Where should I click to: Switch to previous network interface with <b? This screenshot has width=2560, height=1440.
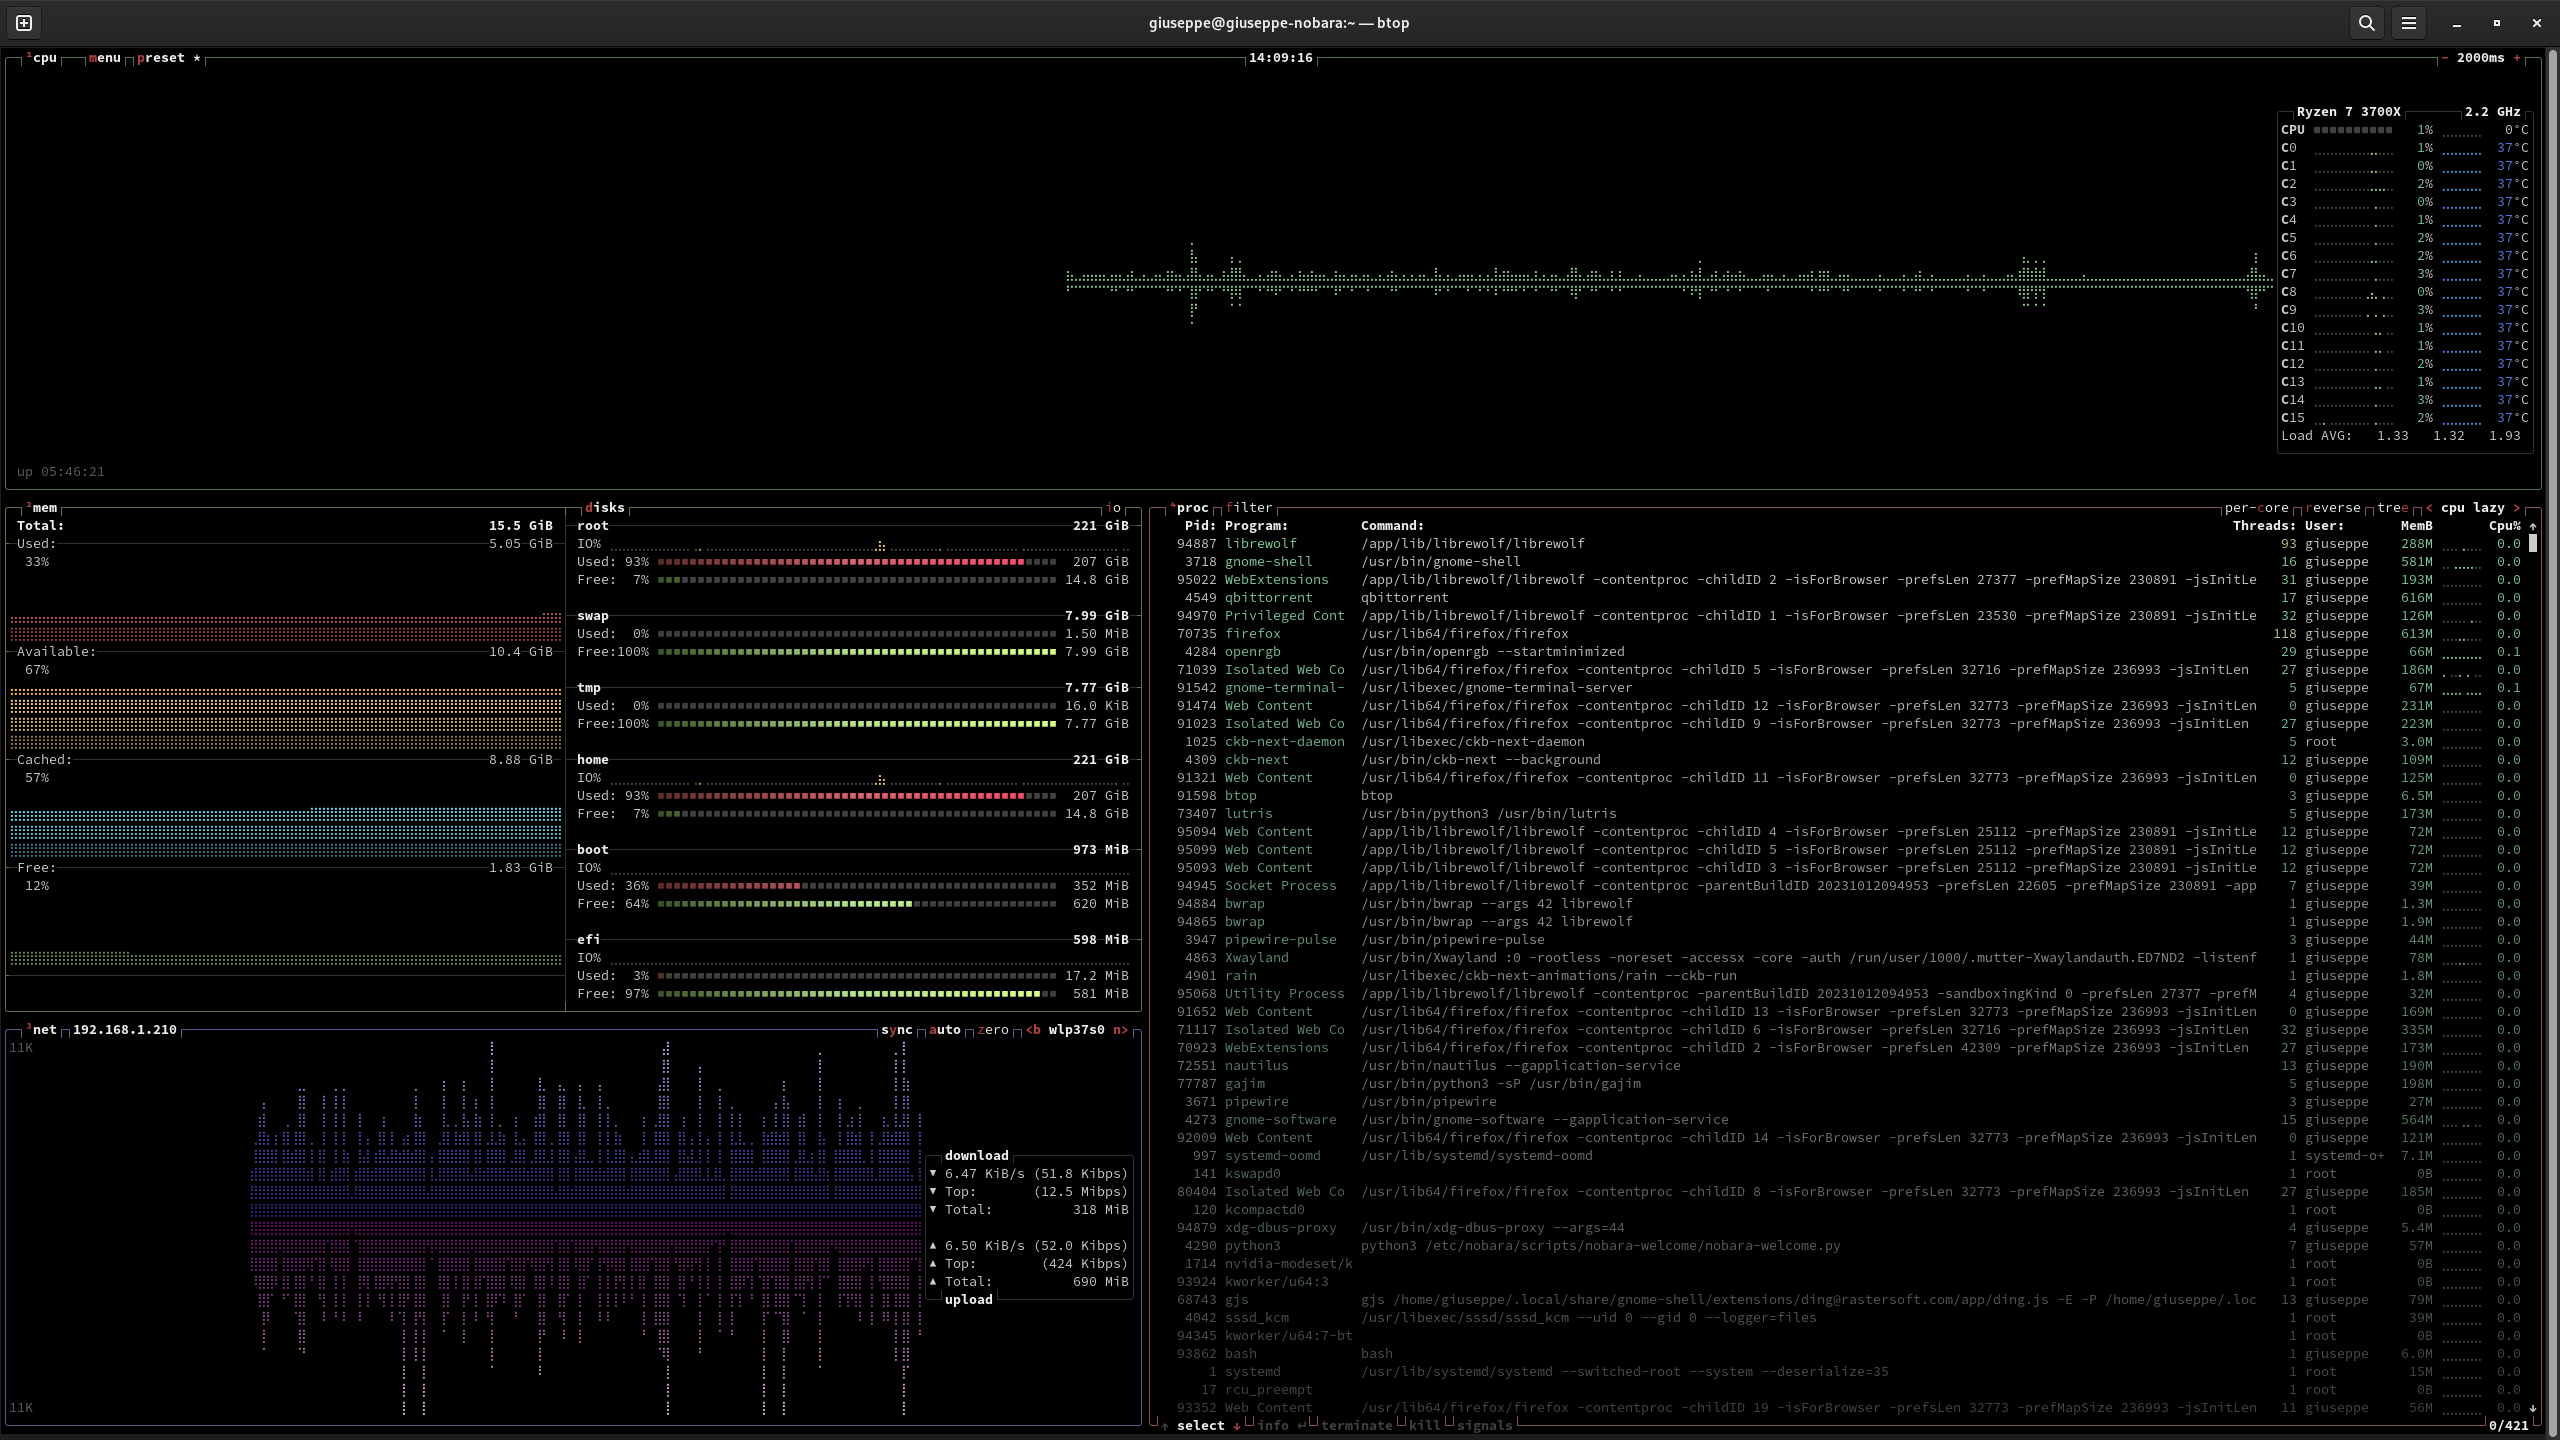1033,1030
